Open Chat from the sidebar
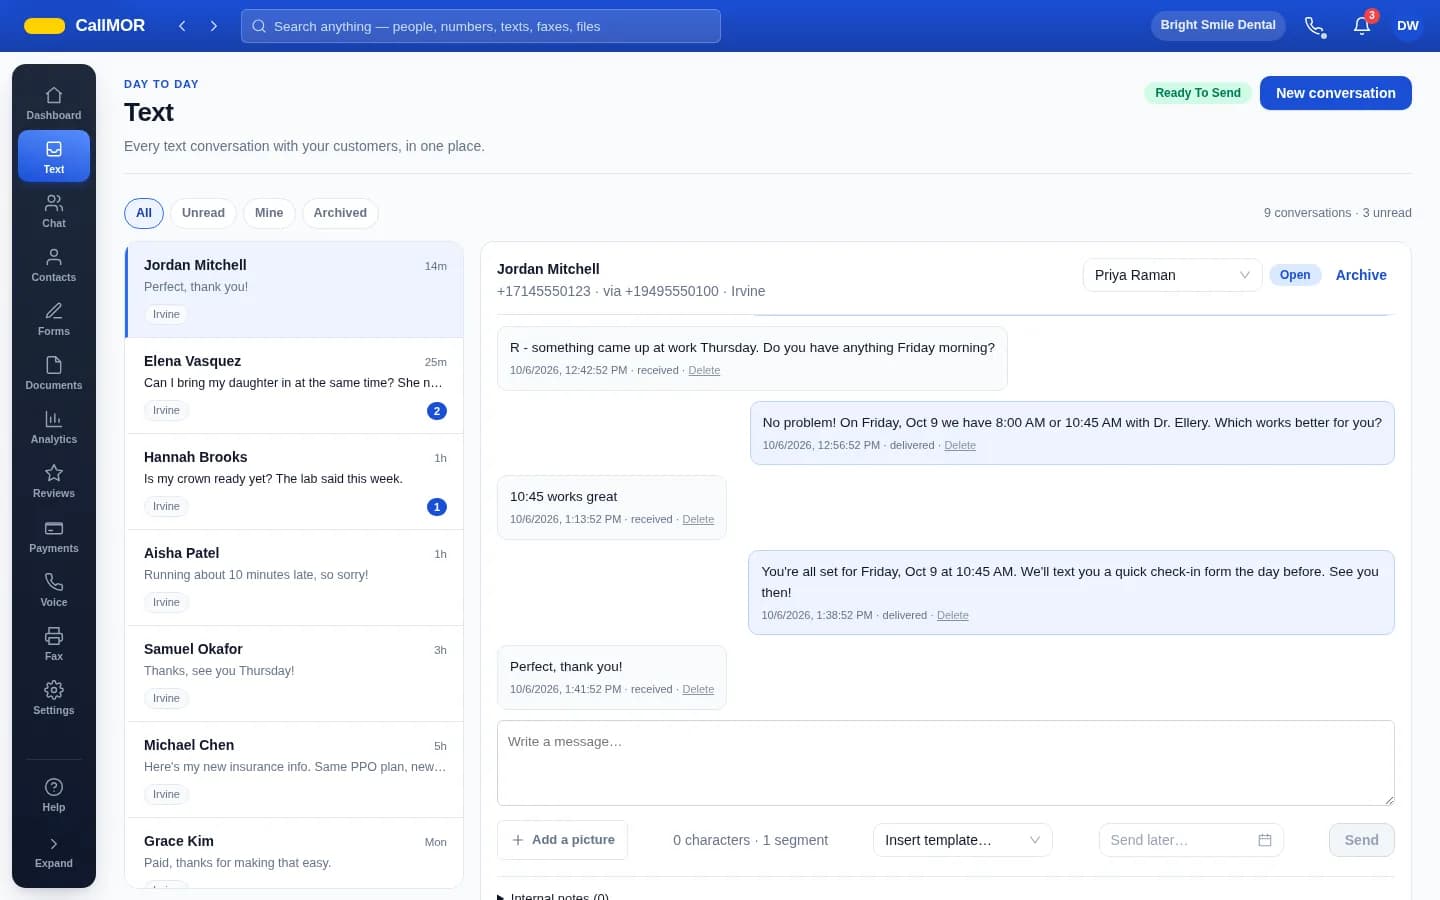The image size is (1440, 900). [54, 211]
